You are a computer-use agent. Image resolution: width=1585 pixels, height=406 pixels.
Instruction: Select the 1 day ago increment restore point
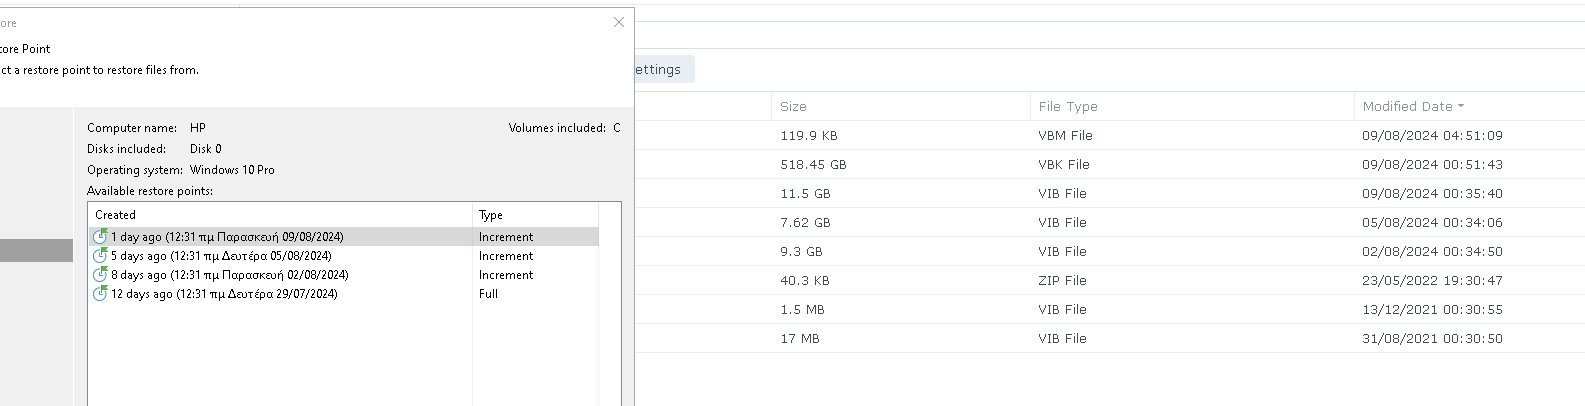[343, 237]
